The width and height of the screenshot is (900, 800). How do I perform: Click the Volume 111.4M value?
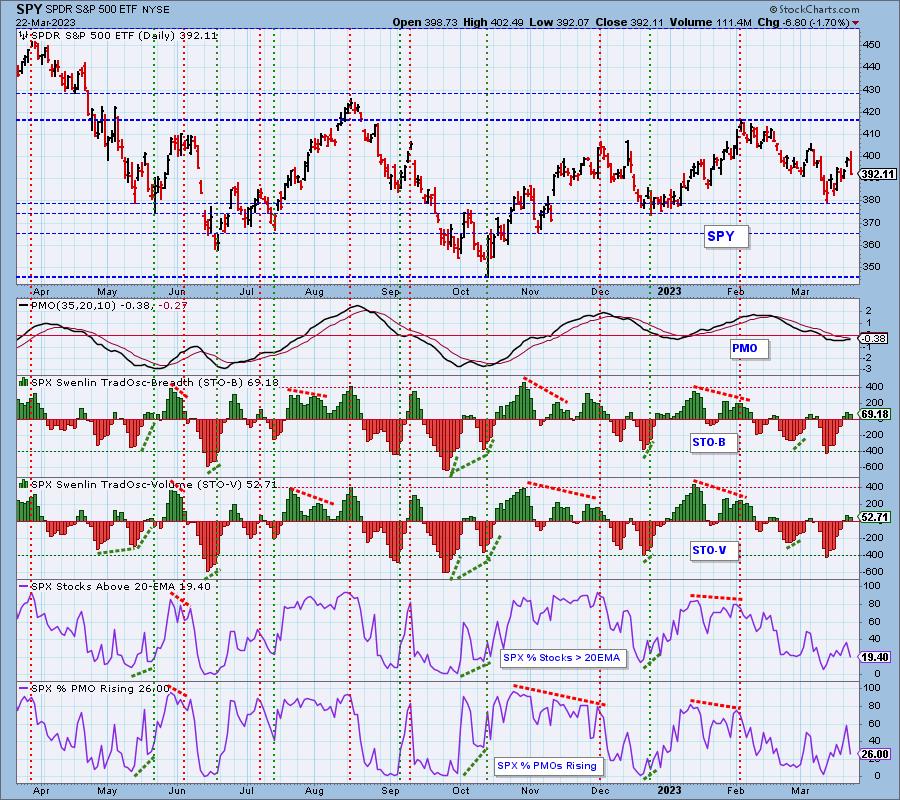pos(710,22)
